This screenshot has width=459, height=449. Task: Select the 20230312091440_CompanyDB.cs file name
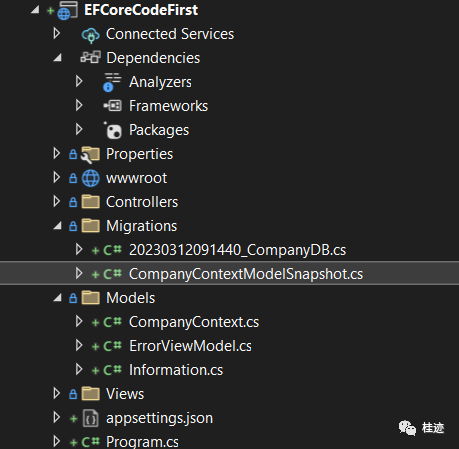237,250
